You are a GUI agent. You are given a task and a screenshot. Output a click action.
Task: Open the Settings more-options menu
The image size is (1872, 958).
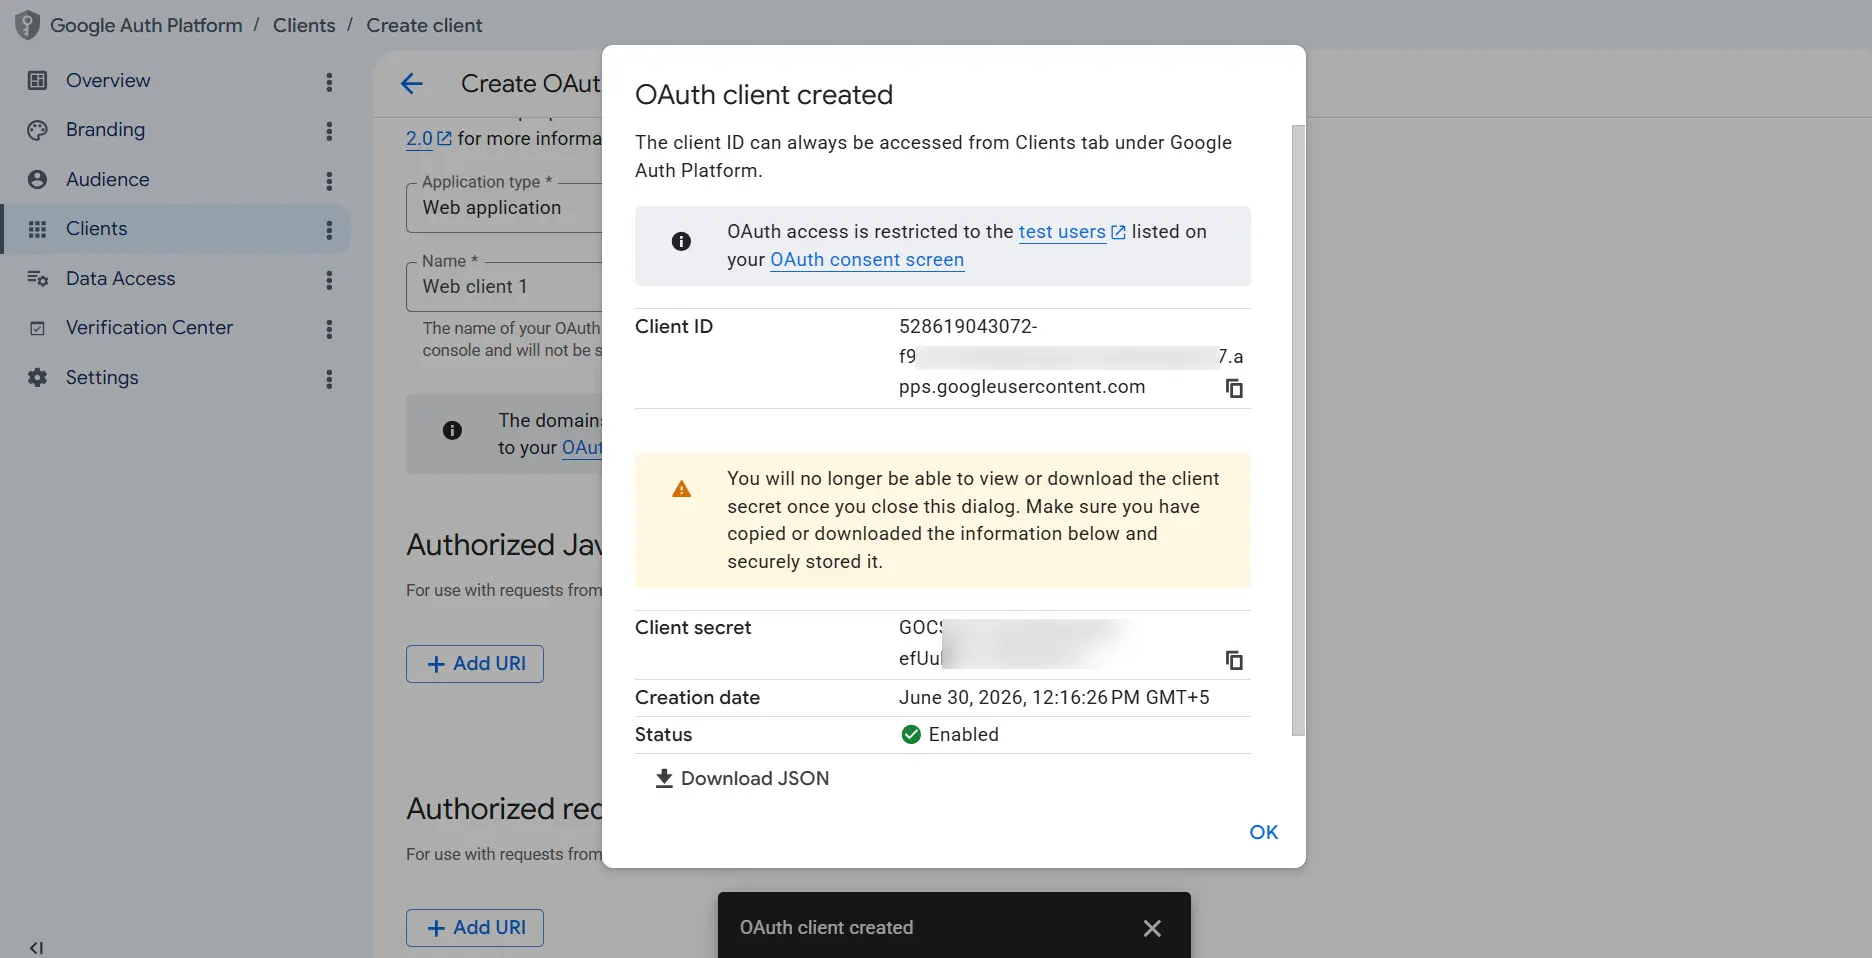(329, 379)
